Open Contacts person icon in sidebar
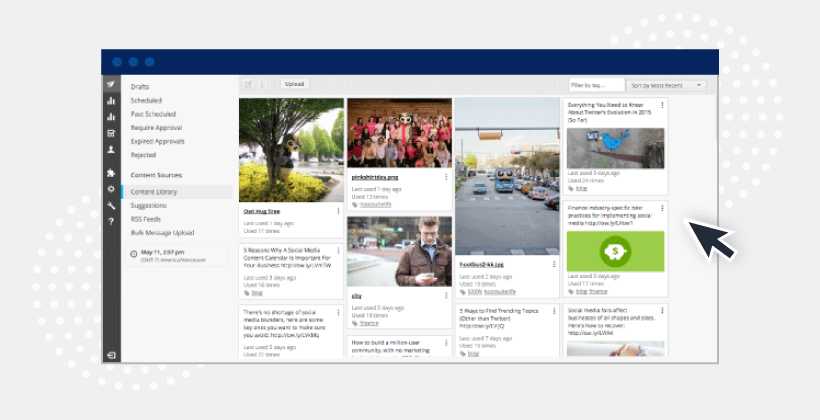This screenshot has width=820, height=420. tap(111, 149)
